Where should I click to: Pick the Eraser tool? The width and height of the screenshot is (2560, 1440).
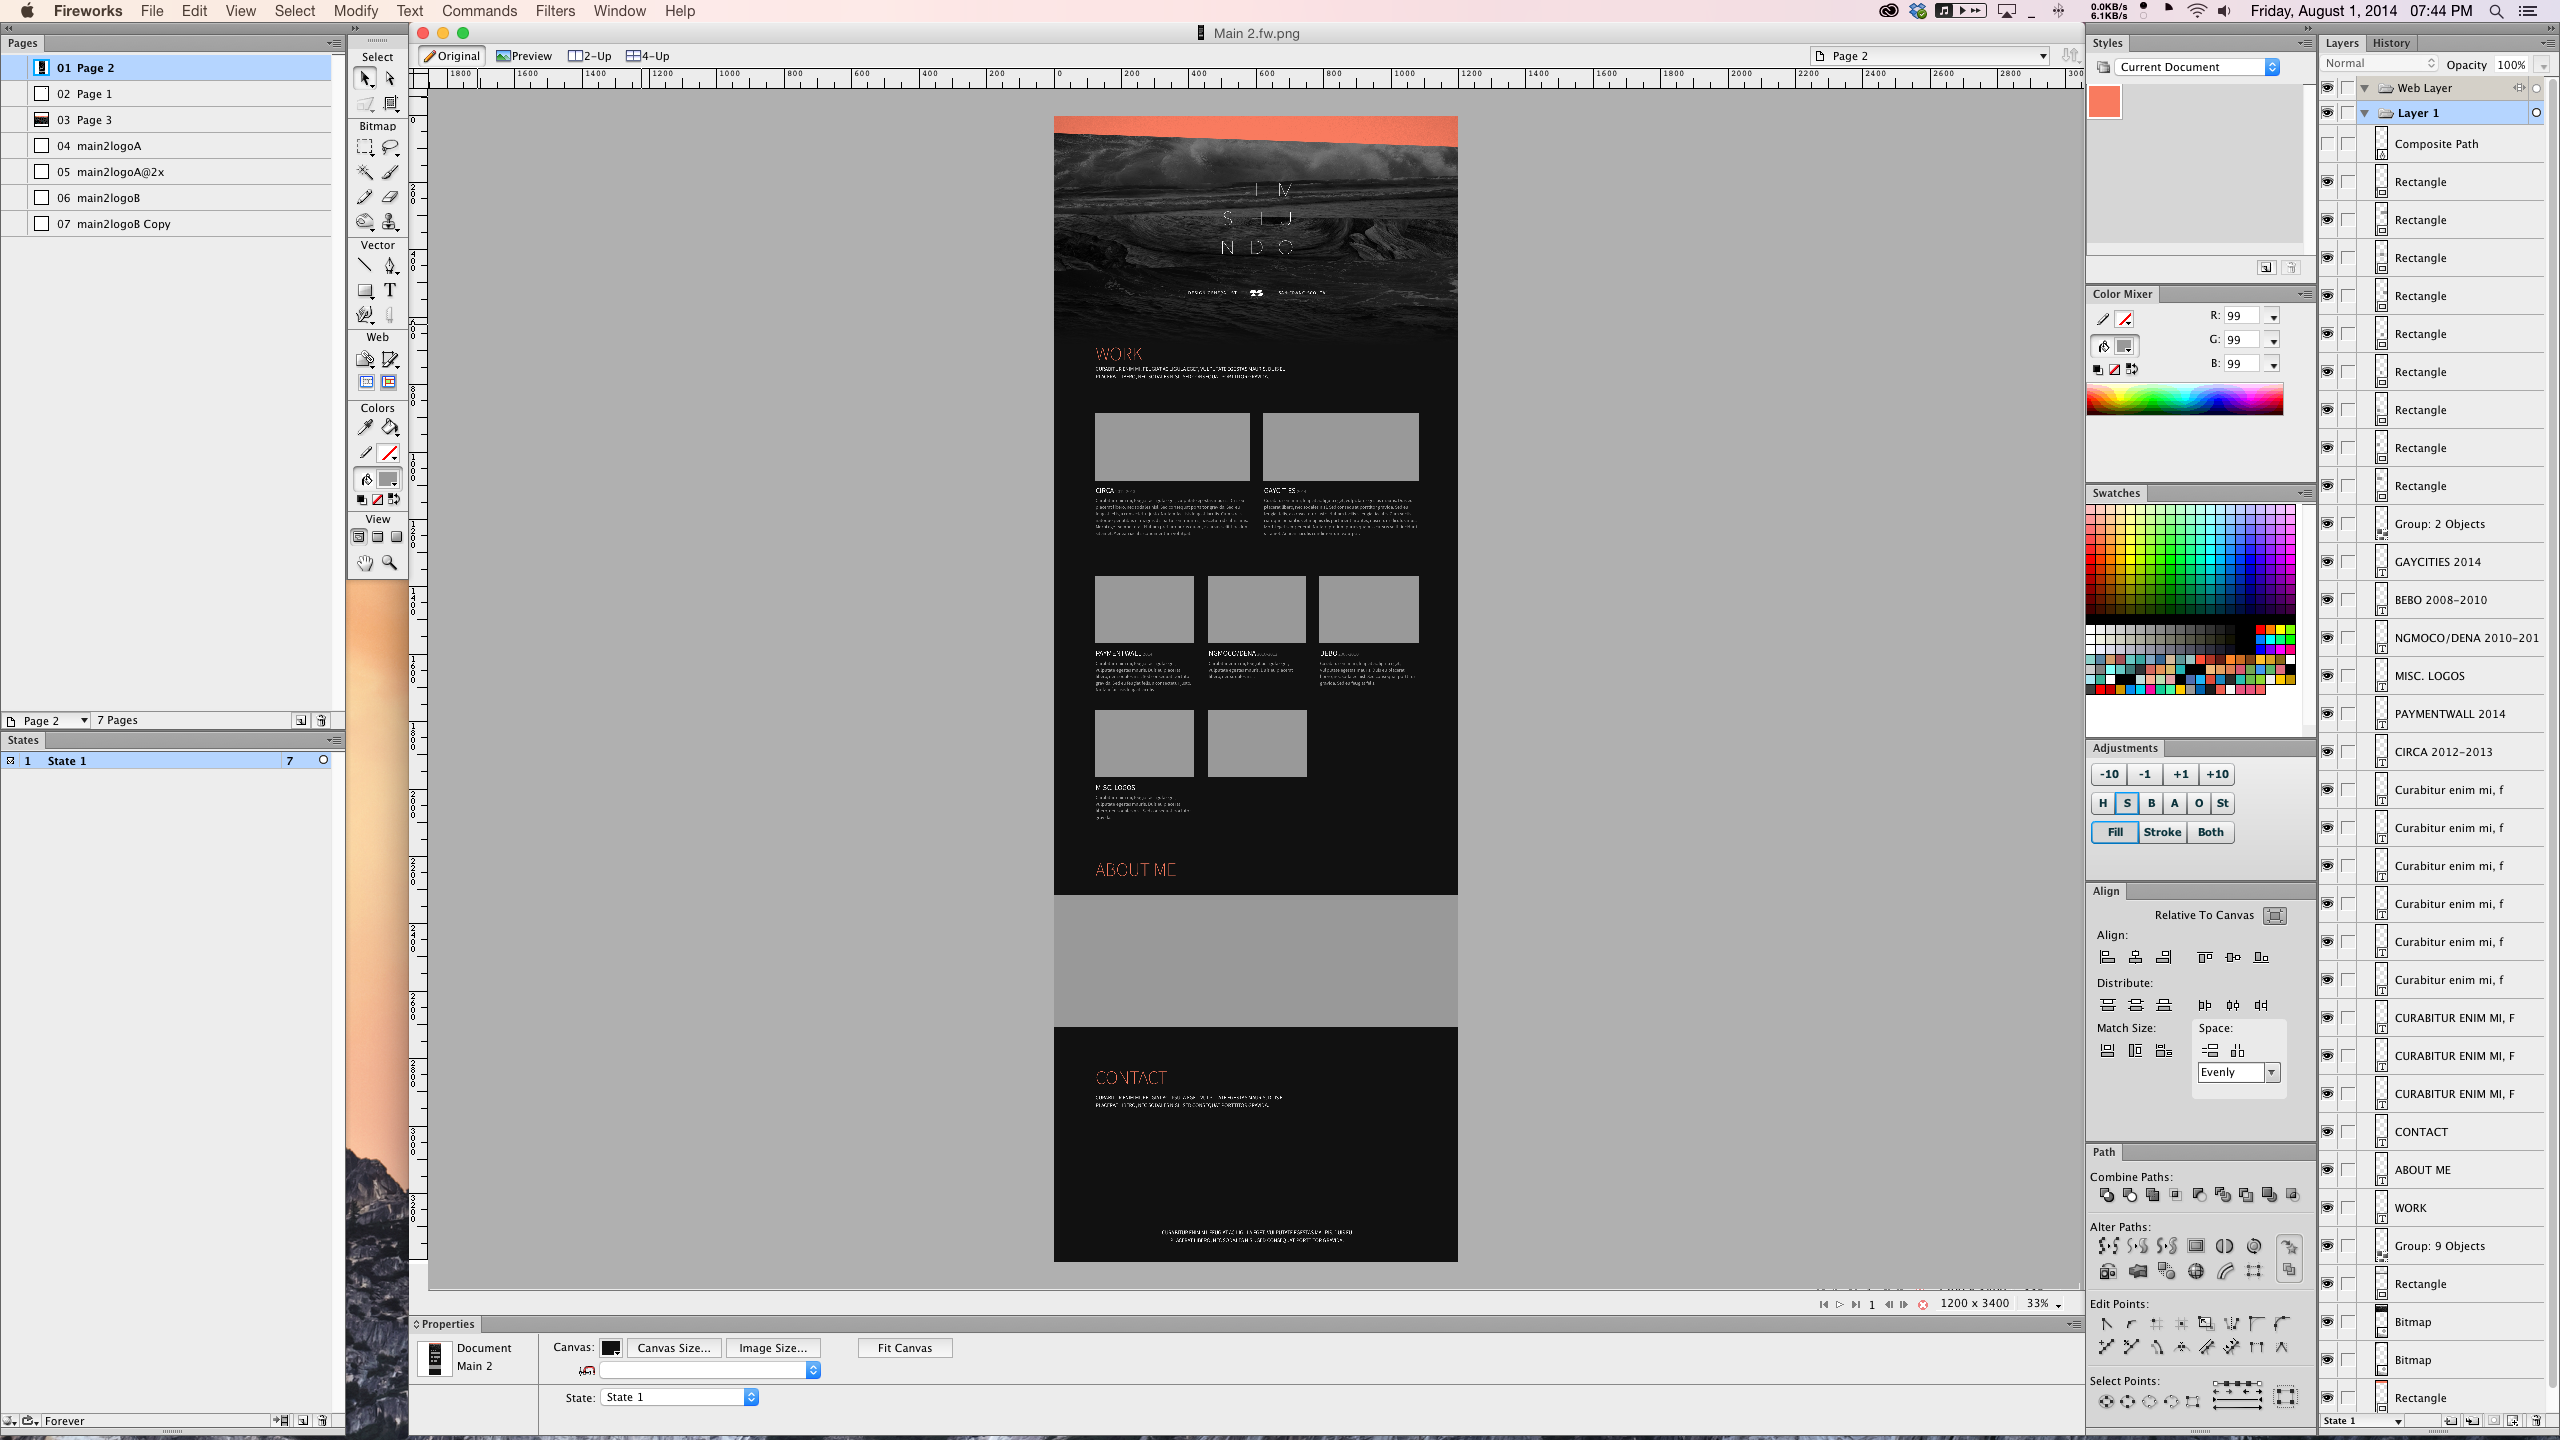pos(390,197)
